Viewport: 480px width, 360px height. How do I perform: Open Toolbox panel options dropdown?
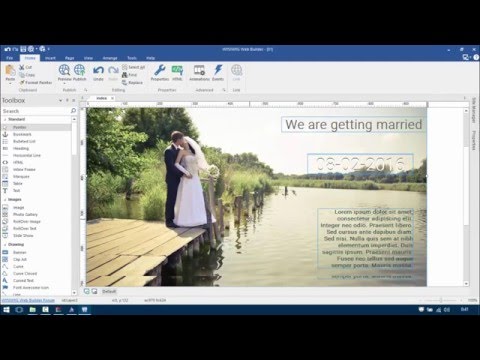click(x=60, y=100)
